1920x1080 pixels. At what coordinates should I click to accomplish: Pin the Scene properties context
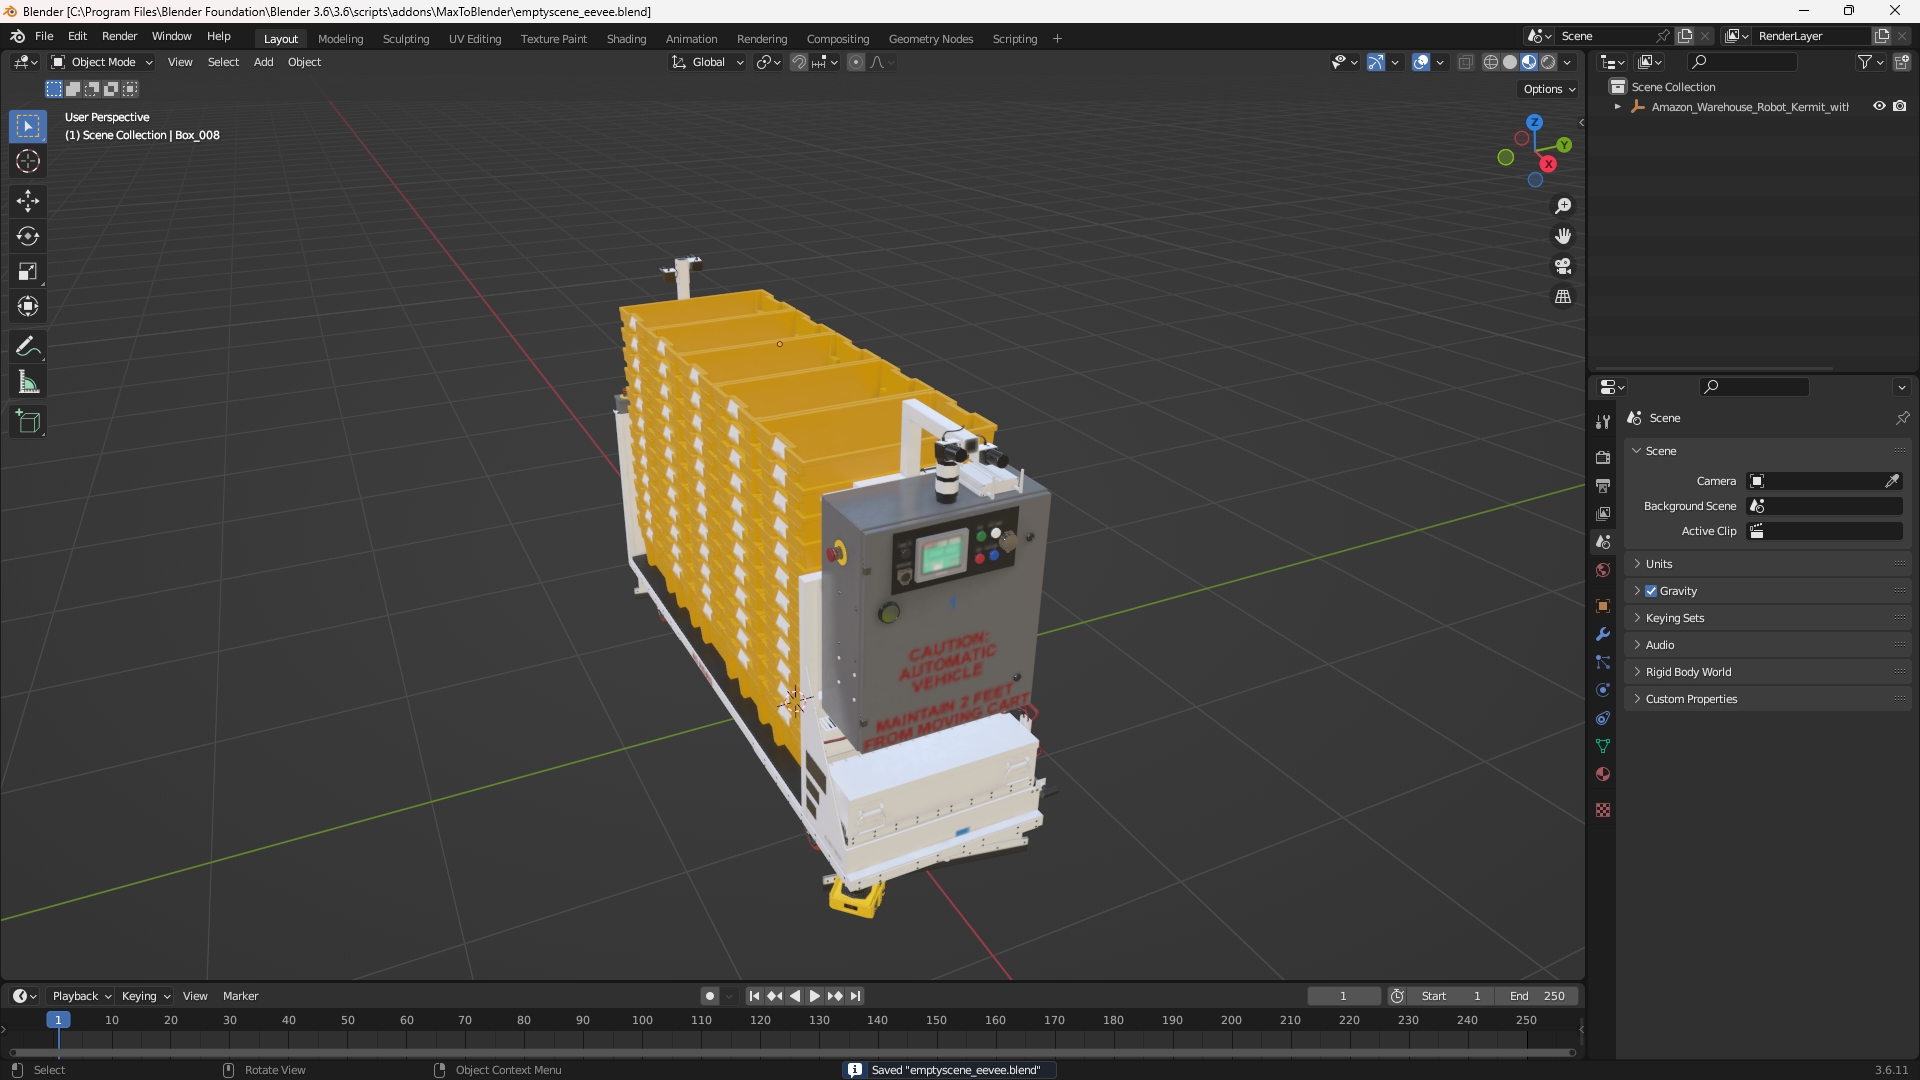(x=1902, y=418)
